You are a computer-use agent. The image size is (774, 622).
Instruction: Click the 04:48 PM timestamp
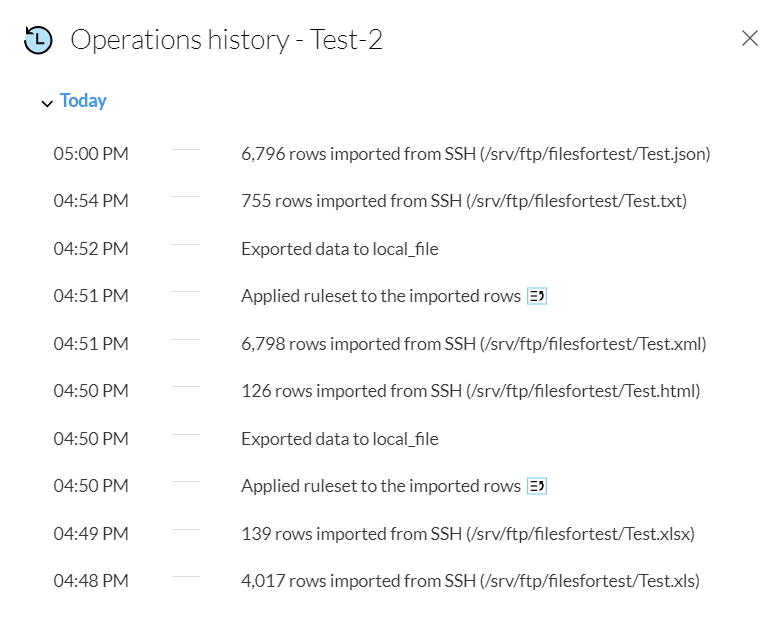point(91,581)
